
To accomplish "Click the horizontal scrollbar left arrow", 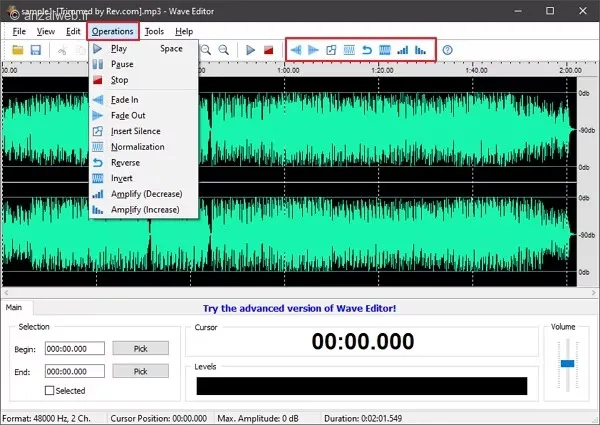I will (x=6, y=293).
